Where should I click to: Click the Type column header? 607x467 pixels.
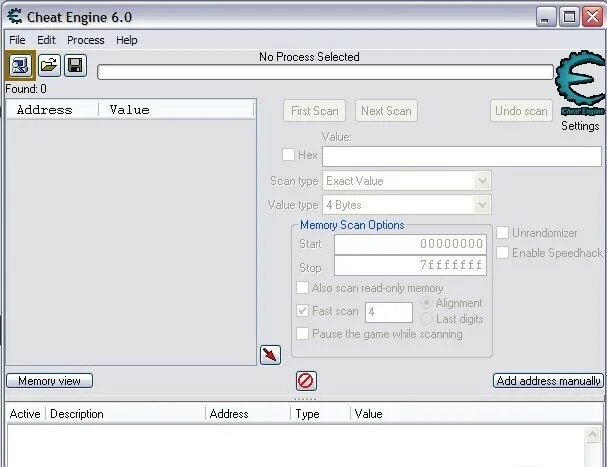pos(320,414)
